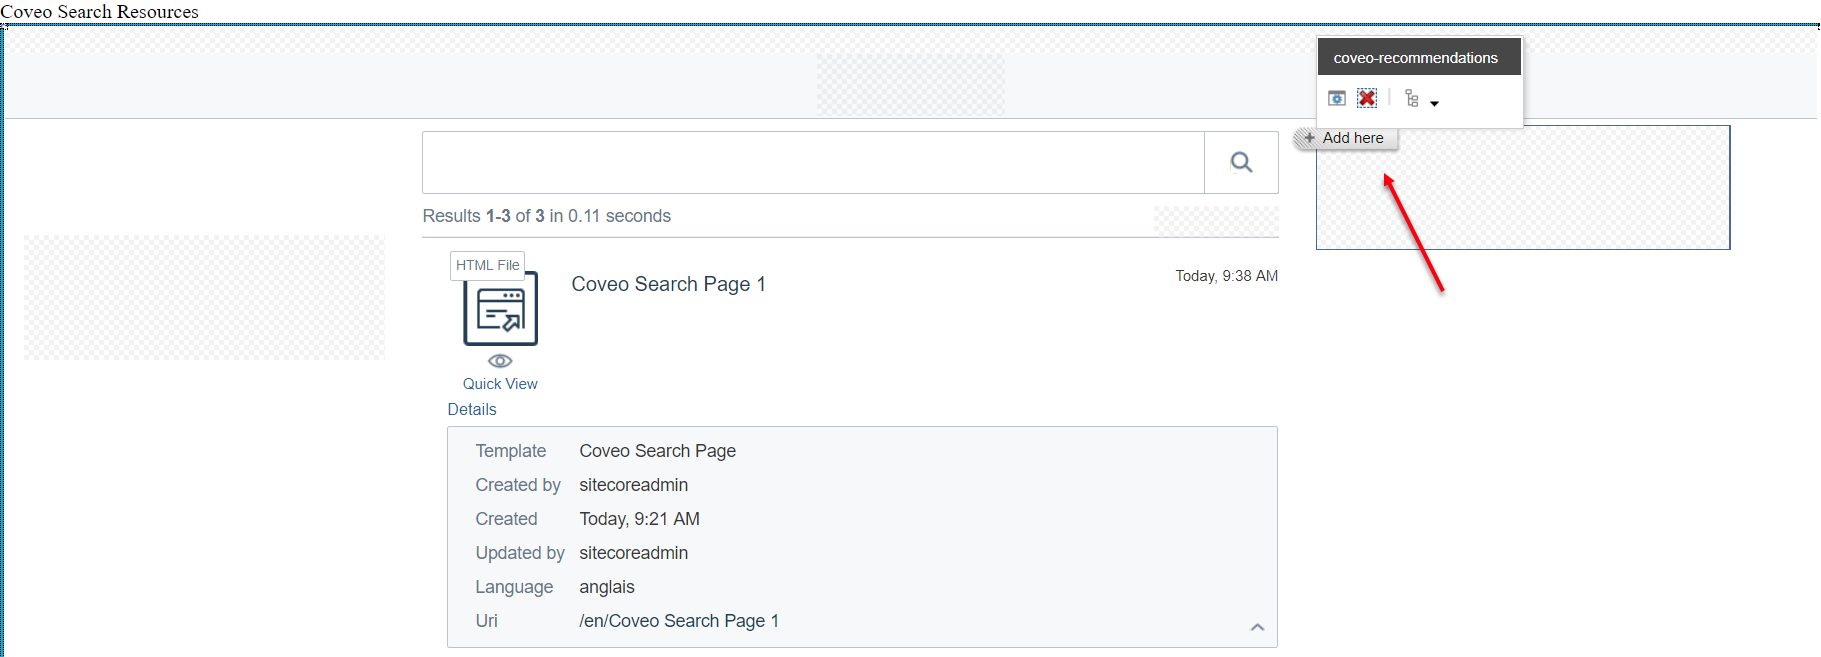This screenshot has height=657, width=1821.
Task: Remove the coveo-recommendations component with red X
Action: pos(1367,98)
